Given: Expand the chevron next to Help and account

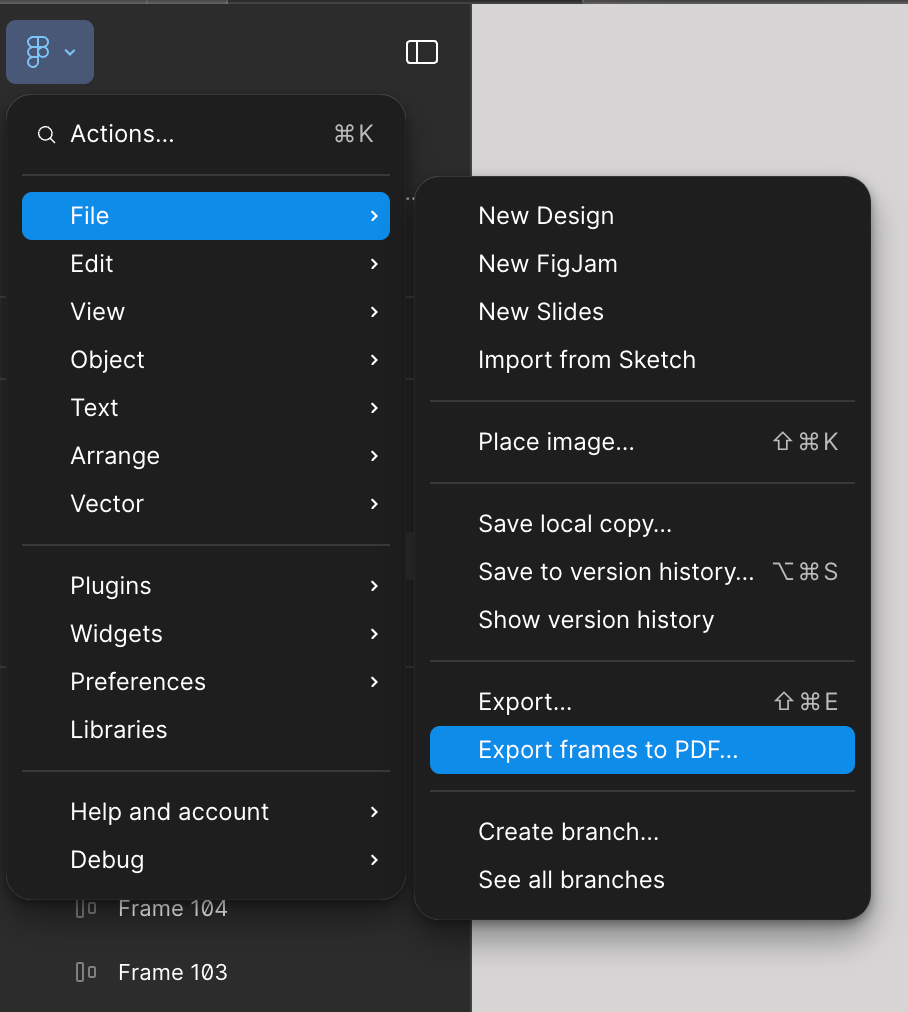Looking at the screenshot, I should (x=374, y=812).
